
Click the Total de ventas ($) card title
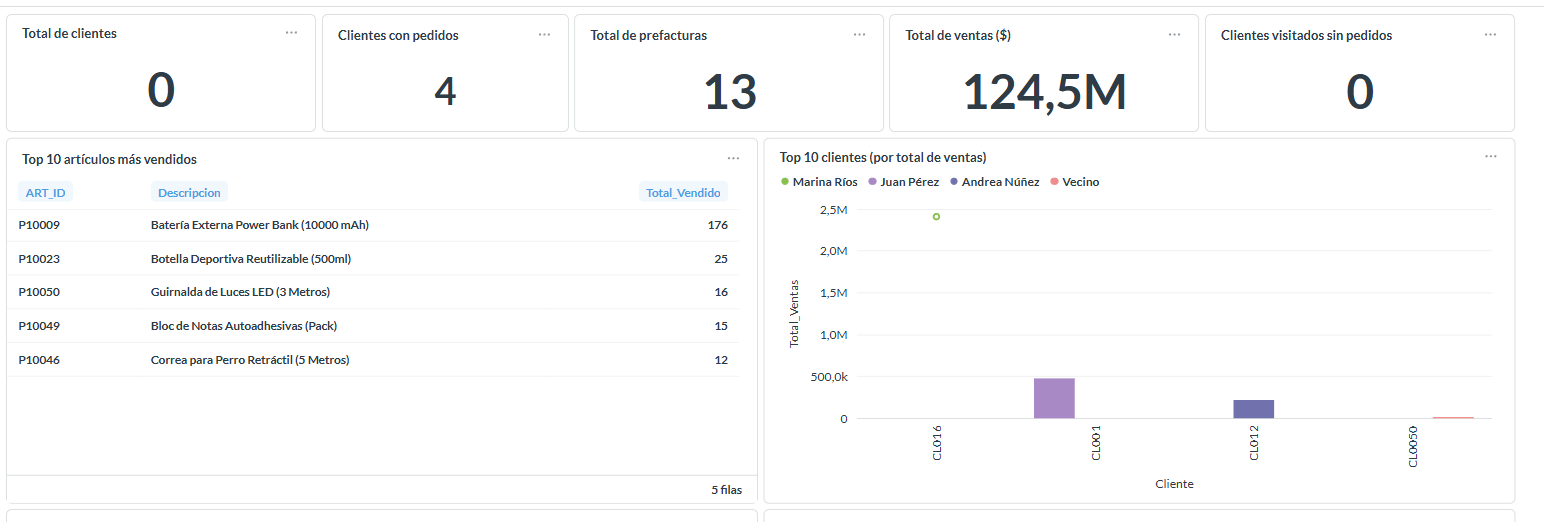(957, 35)
